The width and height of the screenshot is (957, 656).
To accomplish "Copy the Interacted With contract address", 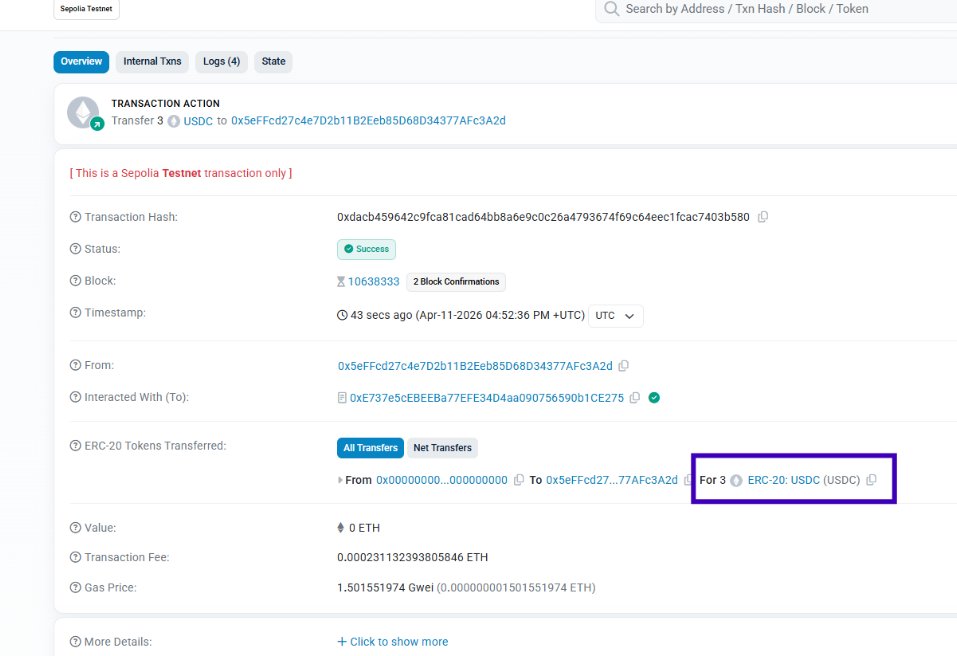I will coord(635,398).
